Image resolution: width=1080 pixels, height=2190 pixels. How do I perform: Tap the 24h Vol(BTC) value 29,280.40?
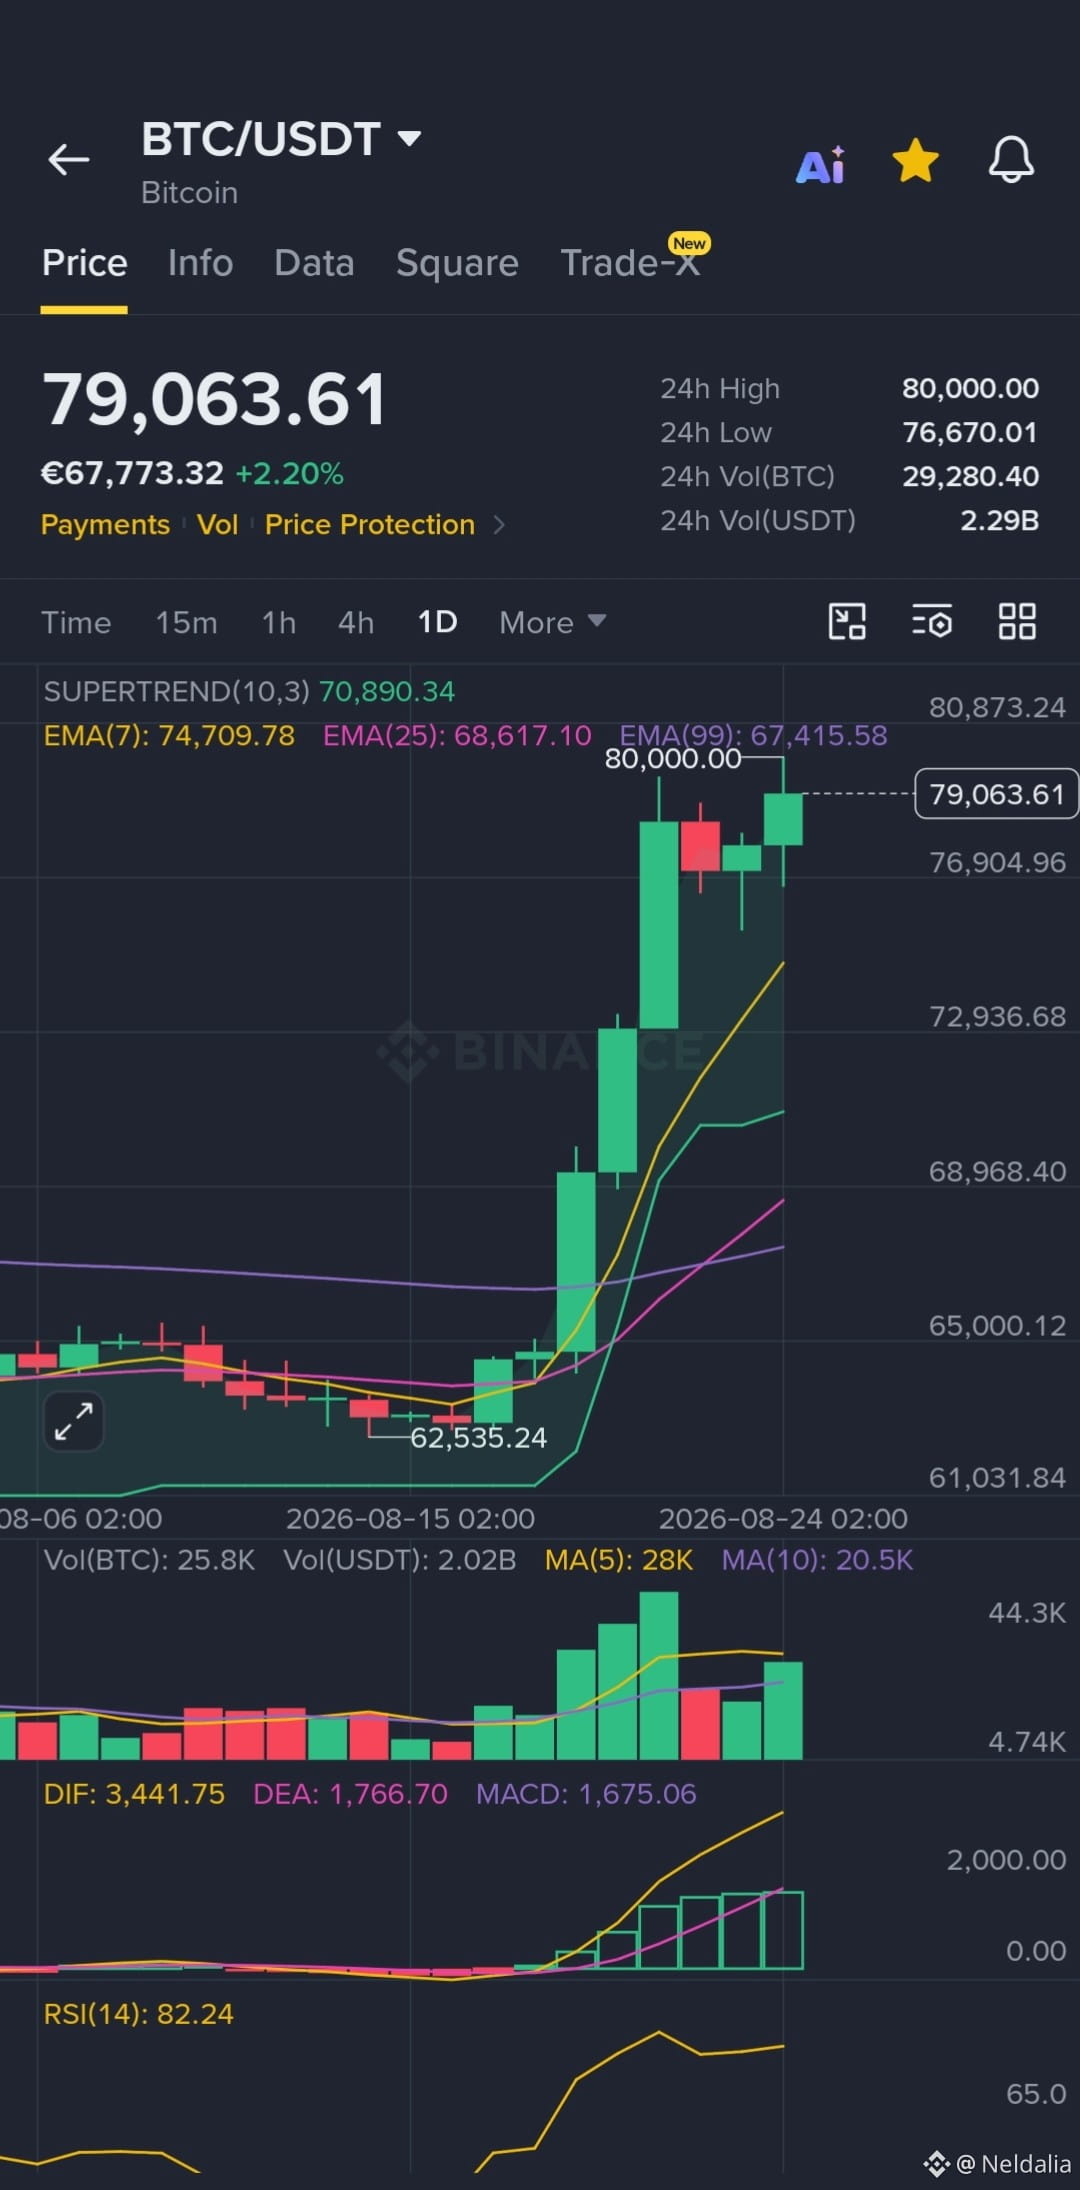pos(970,476)
